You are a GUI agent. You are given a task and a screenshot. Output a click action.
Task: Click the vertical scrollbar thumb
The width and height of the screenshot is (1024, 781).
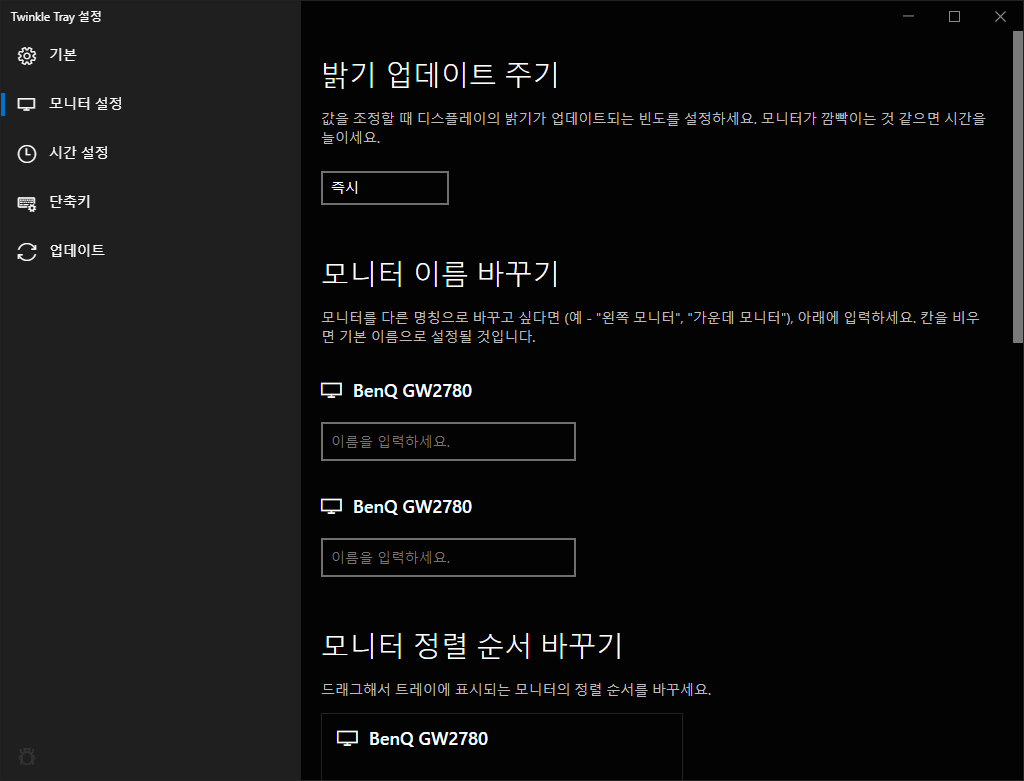tap(1017, 187)
